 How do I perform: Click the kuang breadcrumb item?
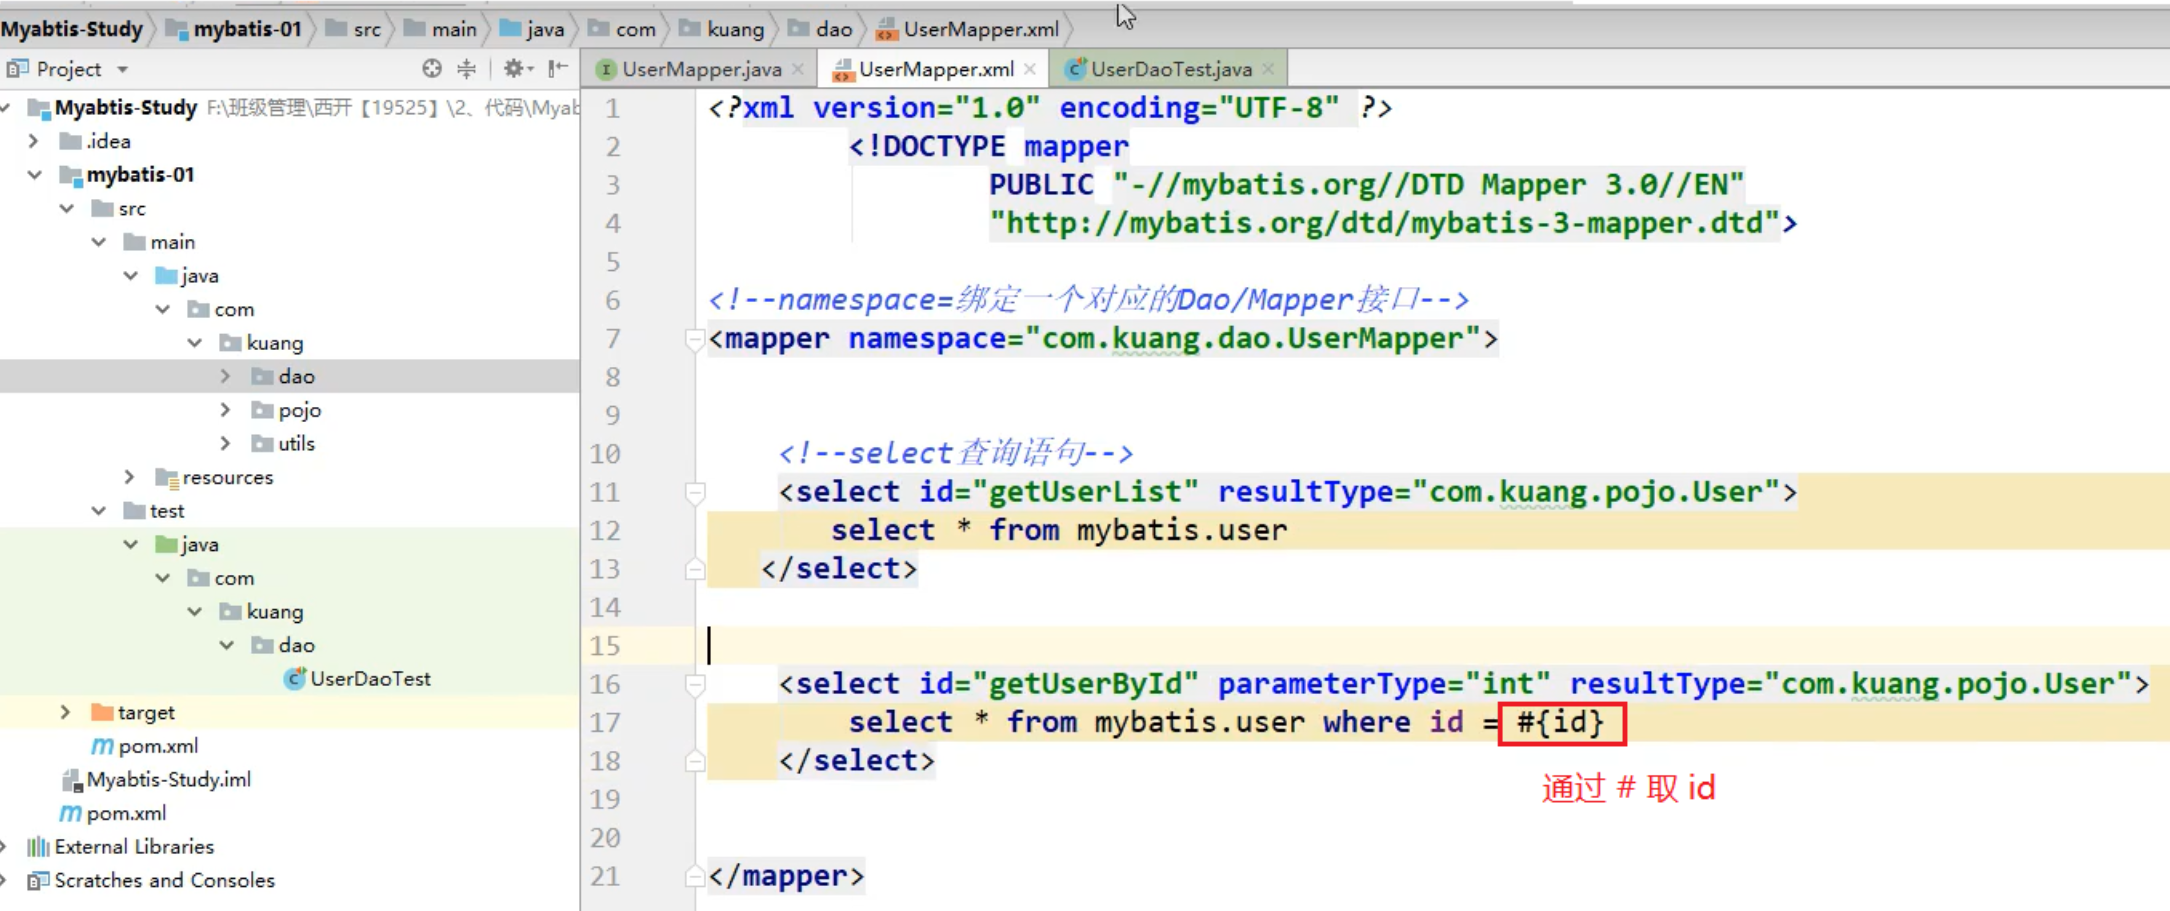(x=721, y=29)
